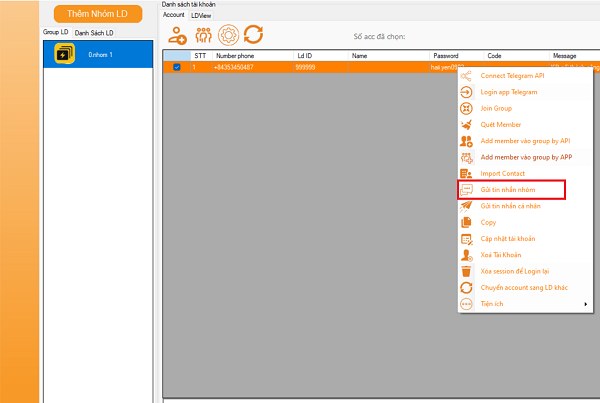Choose Gửi tin nhắn nhóm menu entry
600x403 pixels.
pos(525,190)
